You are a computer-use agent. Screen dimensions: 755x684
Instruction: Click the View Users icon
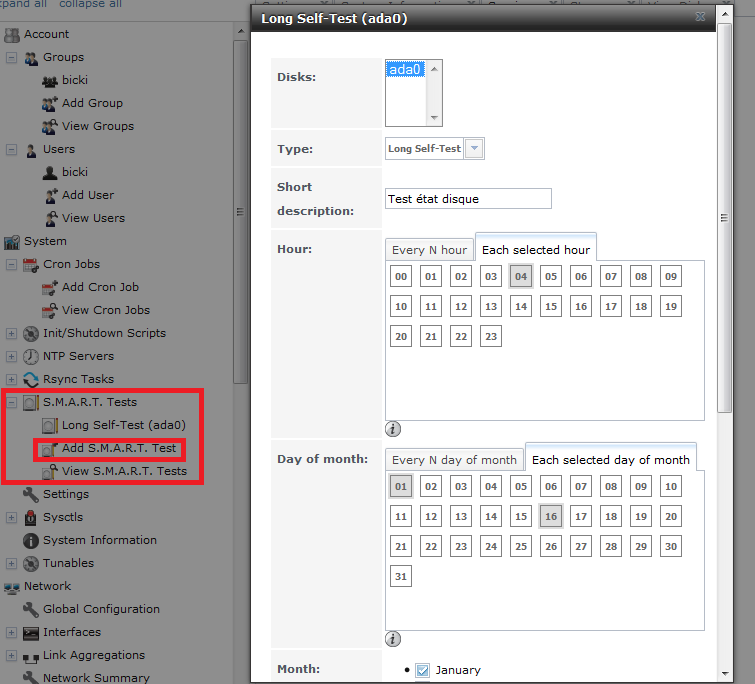pyautogui.click(x=50, y=218)
